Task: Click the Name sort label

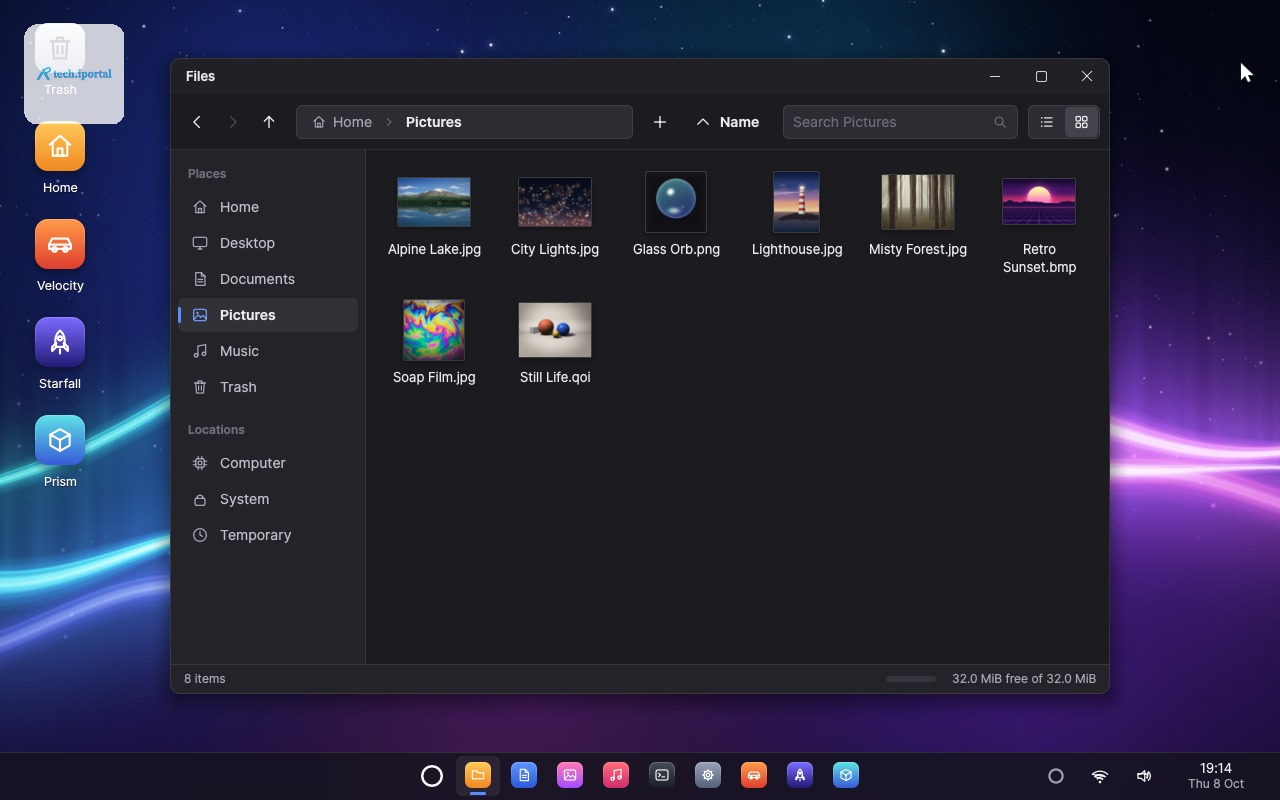Action: [x=739, y=122]
